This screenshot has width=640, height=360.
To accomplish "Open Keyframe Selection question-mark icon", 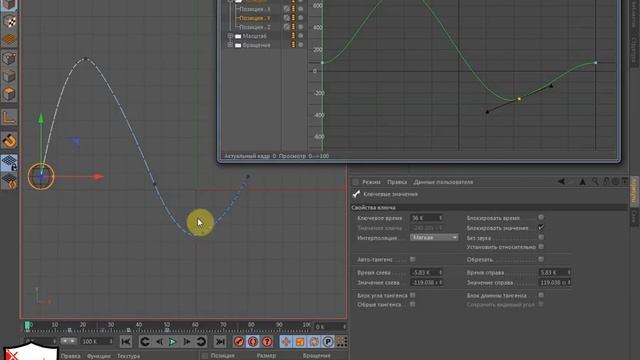I will [x=267, y=342].
